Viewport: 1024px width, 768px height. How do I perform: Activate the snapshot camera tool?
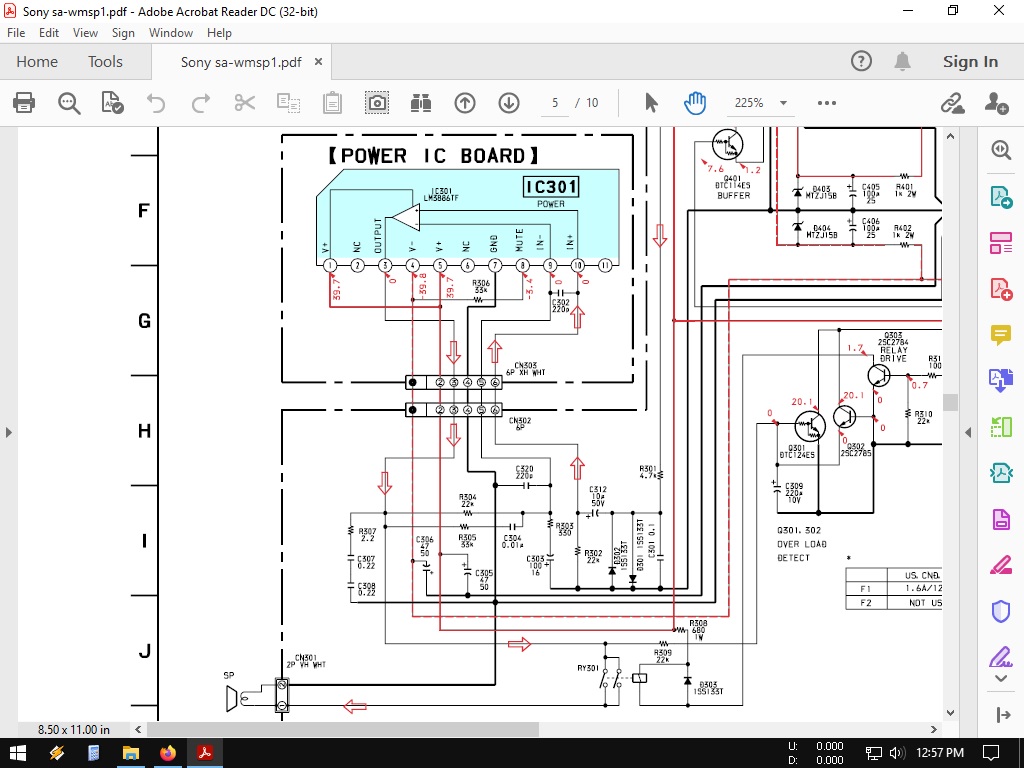coord(377,103)
